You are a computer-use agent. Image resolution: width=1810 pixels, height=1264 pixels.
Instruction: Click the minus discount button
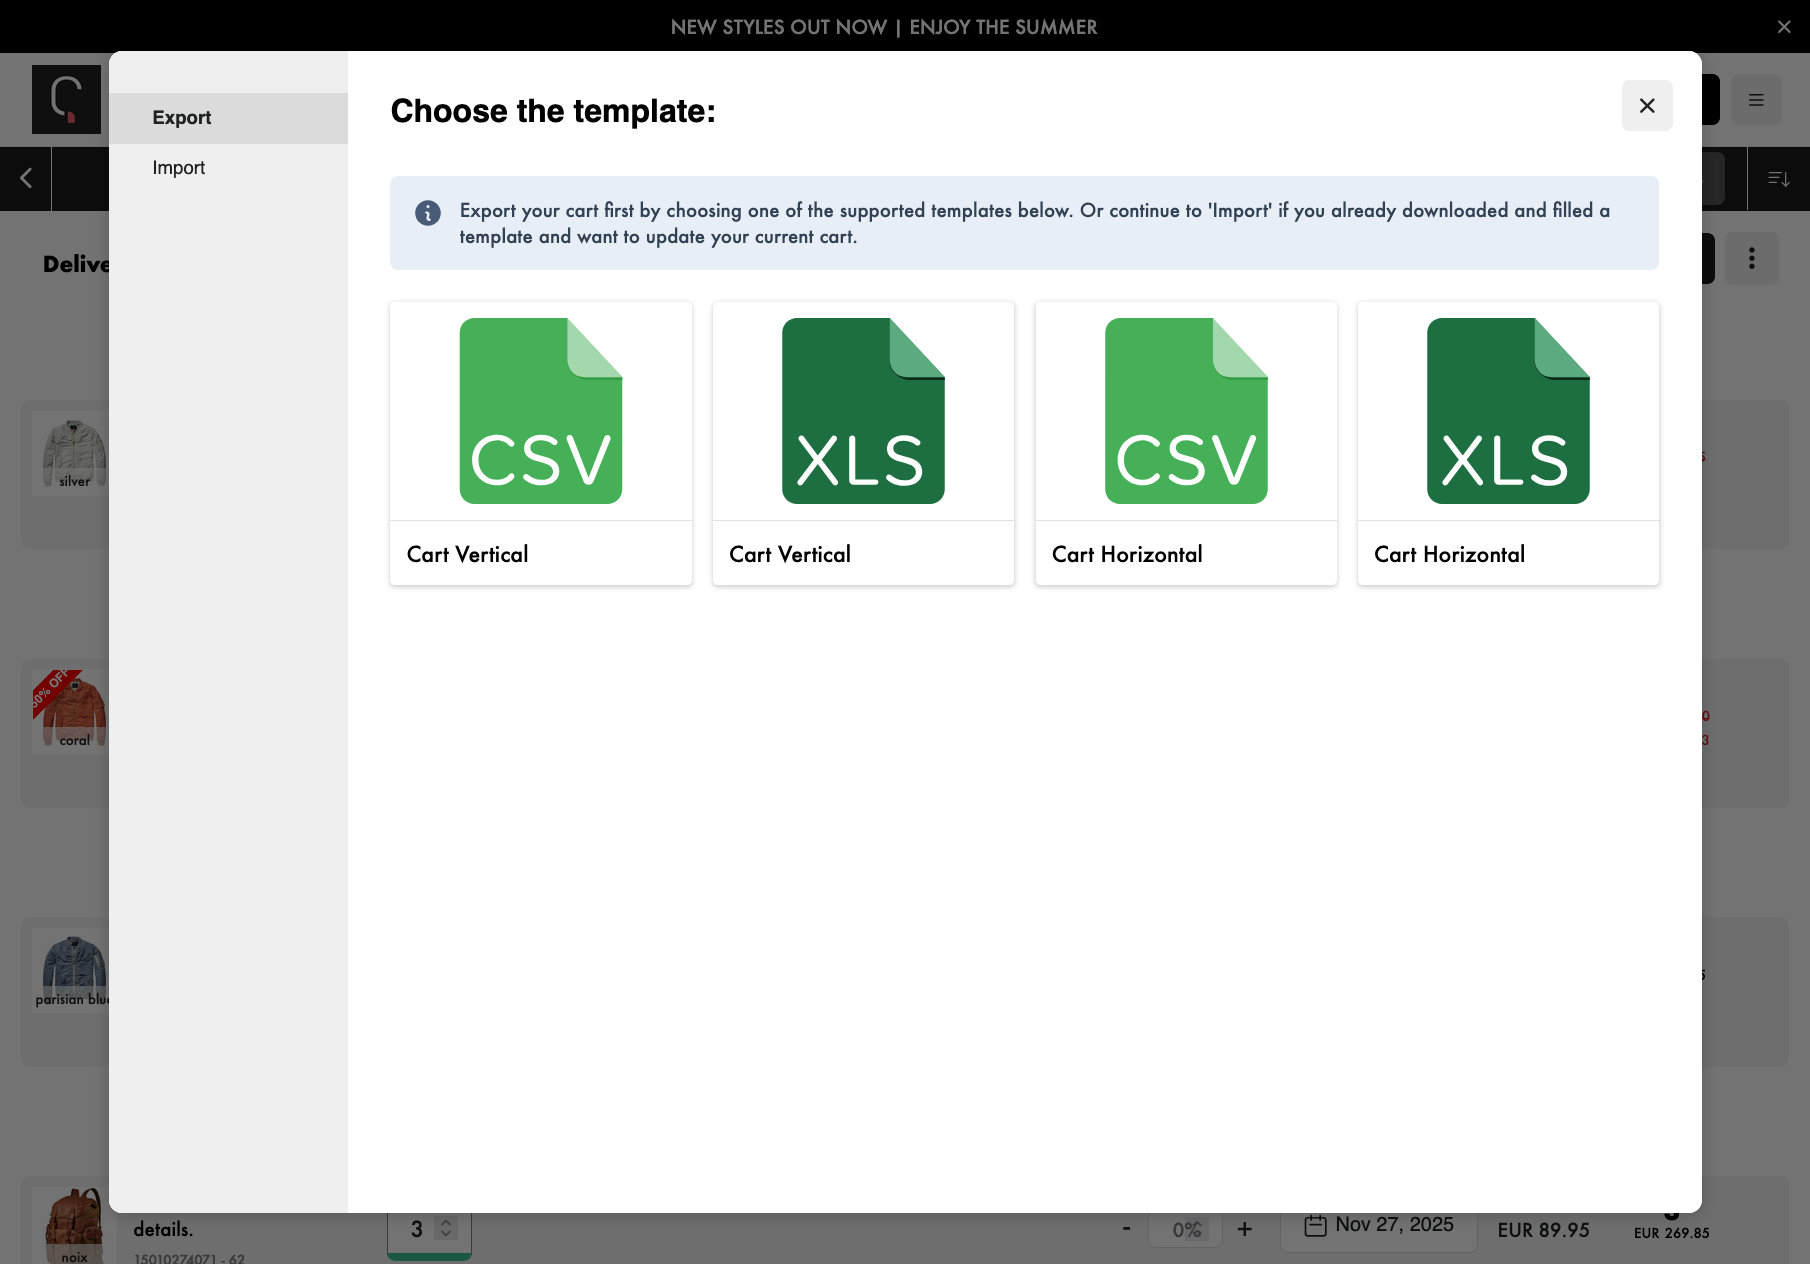[1126, 1229]
